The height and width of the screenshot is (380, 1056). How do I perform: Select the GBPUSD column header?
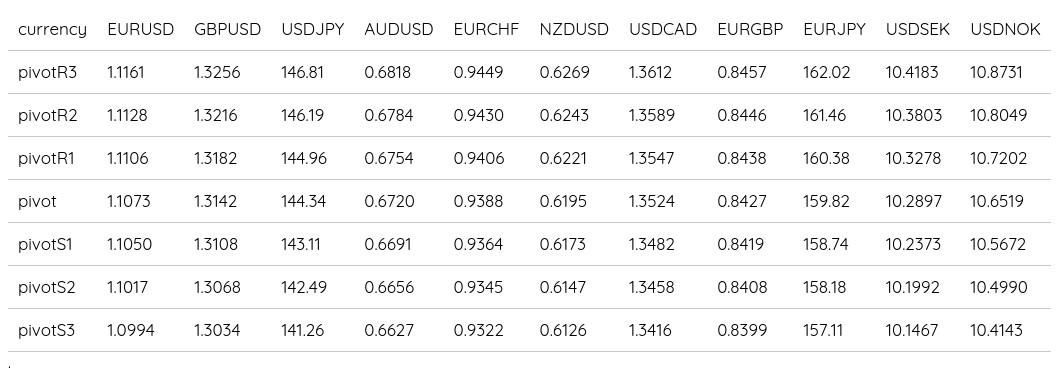point(228,30)
